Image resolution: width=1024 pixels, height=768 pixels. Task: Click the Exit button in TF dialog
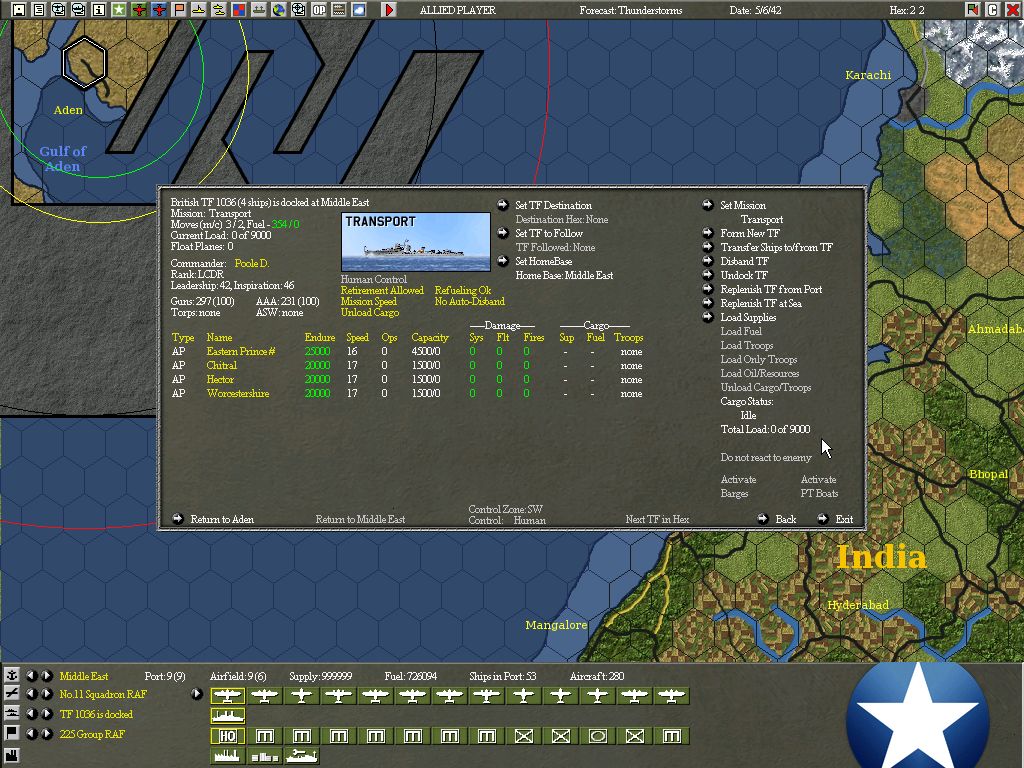click(x=844, y=519)
